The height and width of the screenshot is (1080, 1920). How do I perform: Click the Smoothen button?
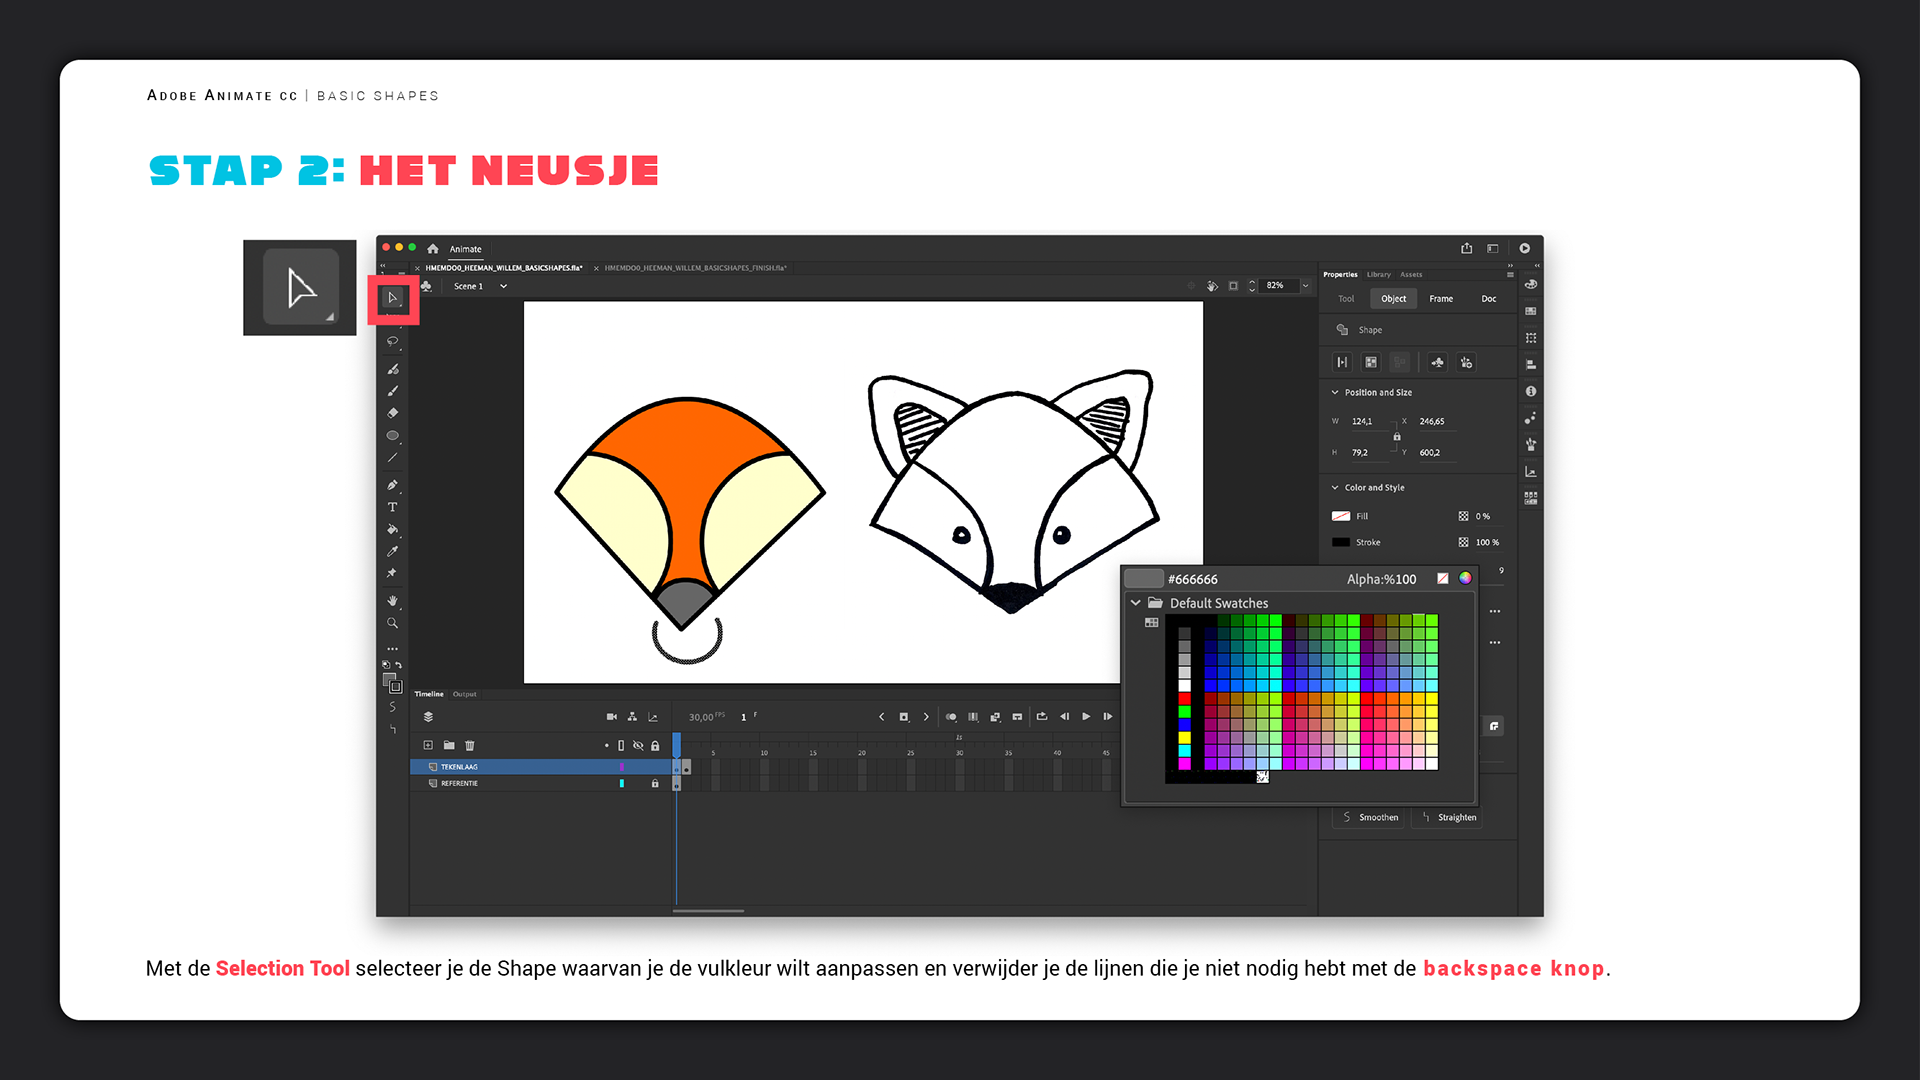(1369, 817)
